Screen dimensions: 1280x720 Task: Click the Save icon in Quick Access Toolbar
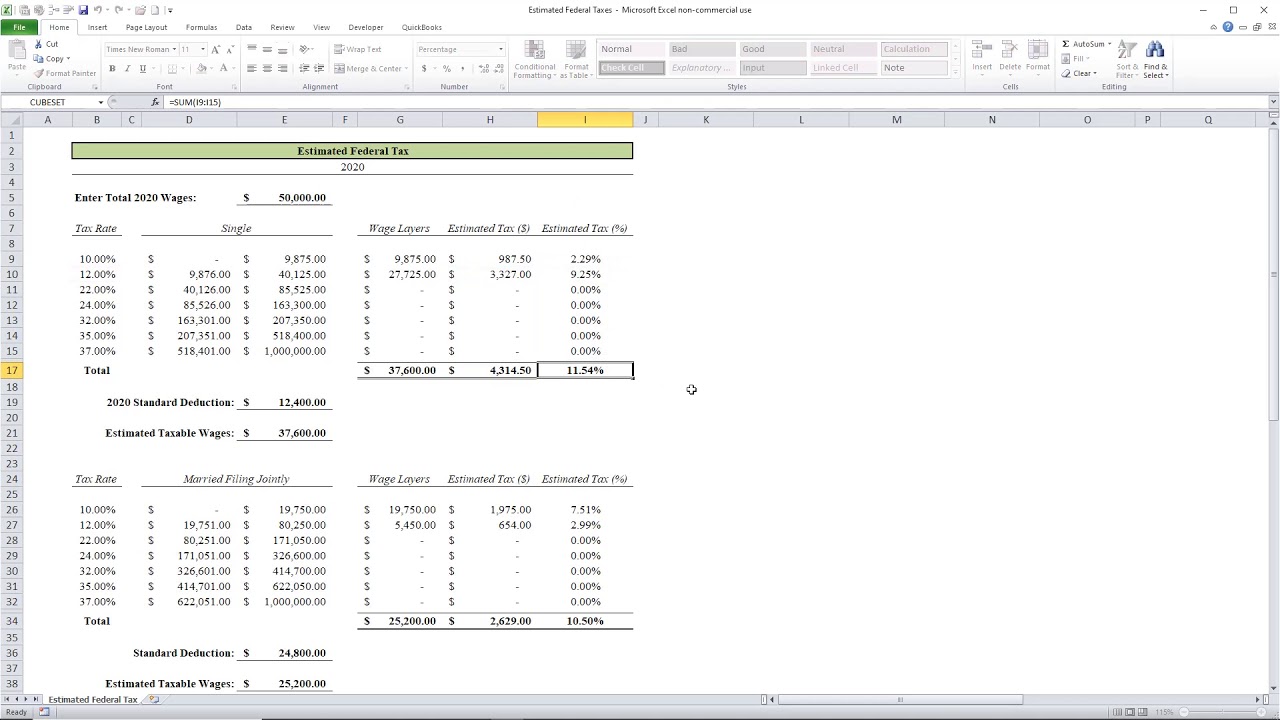83,10
